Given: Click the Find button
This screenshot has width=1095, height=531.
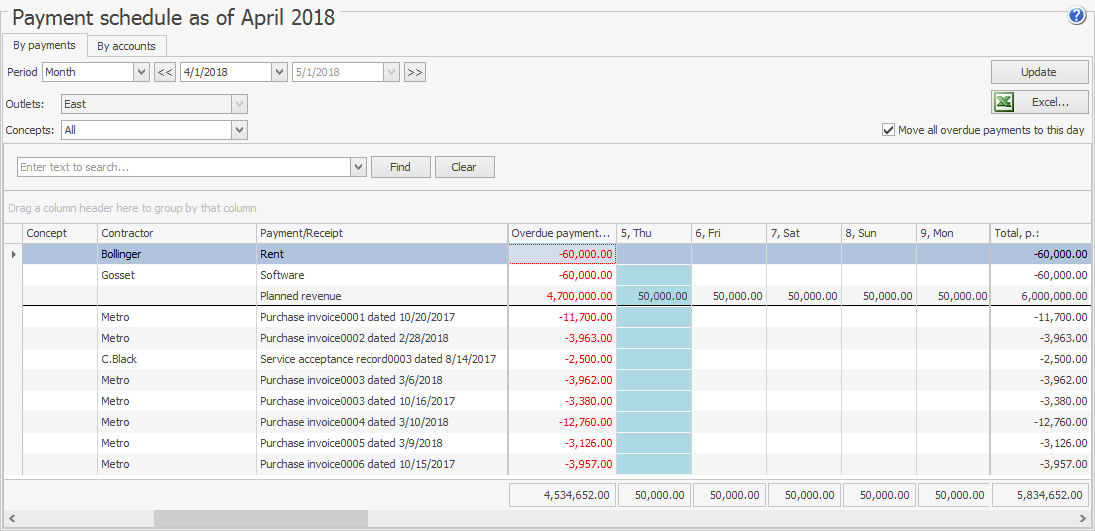Looking at the screenshot, I should (400, 167).
